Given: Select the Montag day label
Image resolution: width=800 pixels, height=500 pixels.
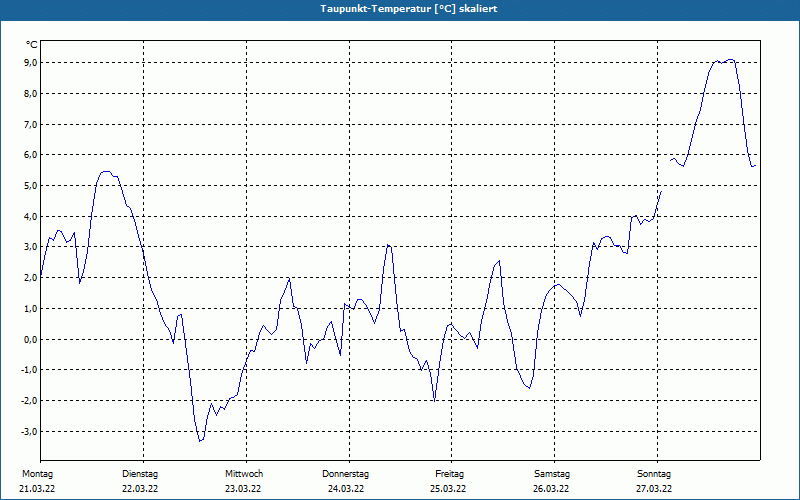Looking at the screenshot, I should point(37,474).
